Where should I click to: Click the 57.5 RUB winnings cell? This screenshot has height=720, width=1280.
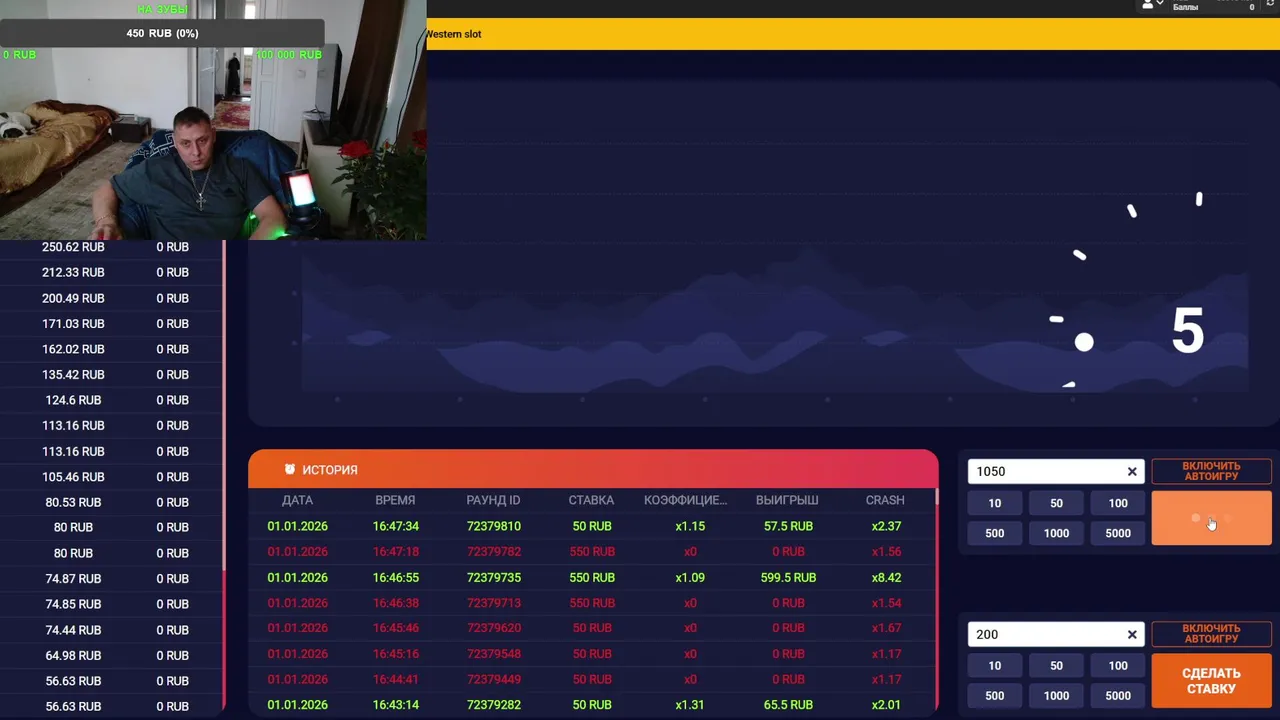coord(788,526)
